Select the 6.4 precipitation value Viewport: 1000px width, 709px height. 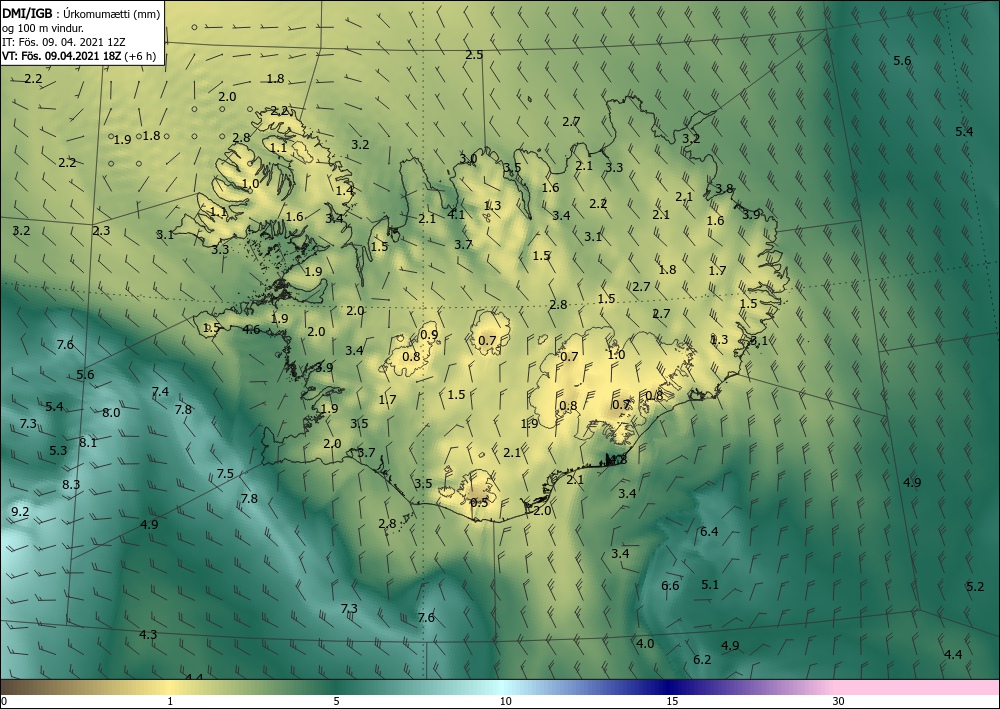709,531
